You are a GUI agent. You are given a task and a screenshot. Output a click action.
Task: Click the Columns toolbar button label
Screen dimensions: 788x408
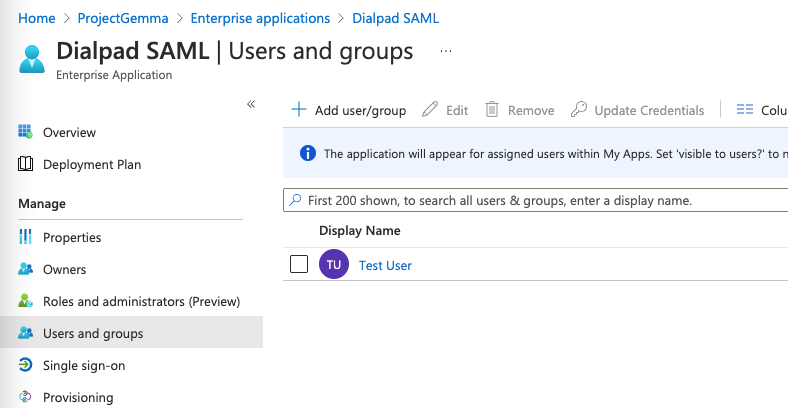774,110
